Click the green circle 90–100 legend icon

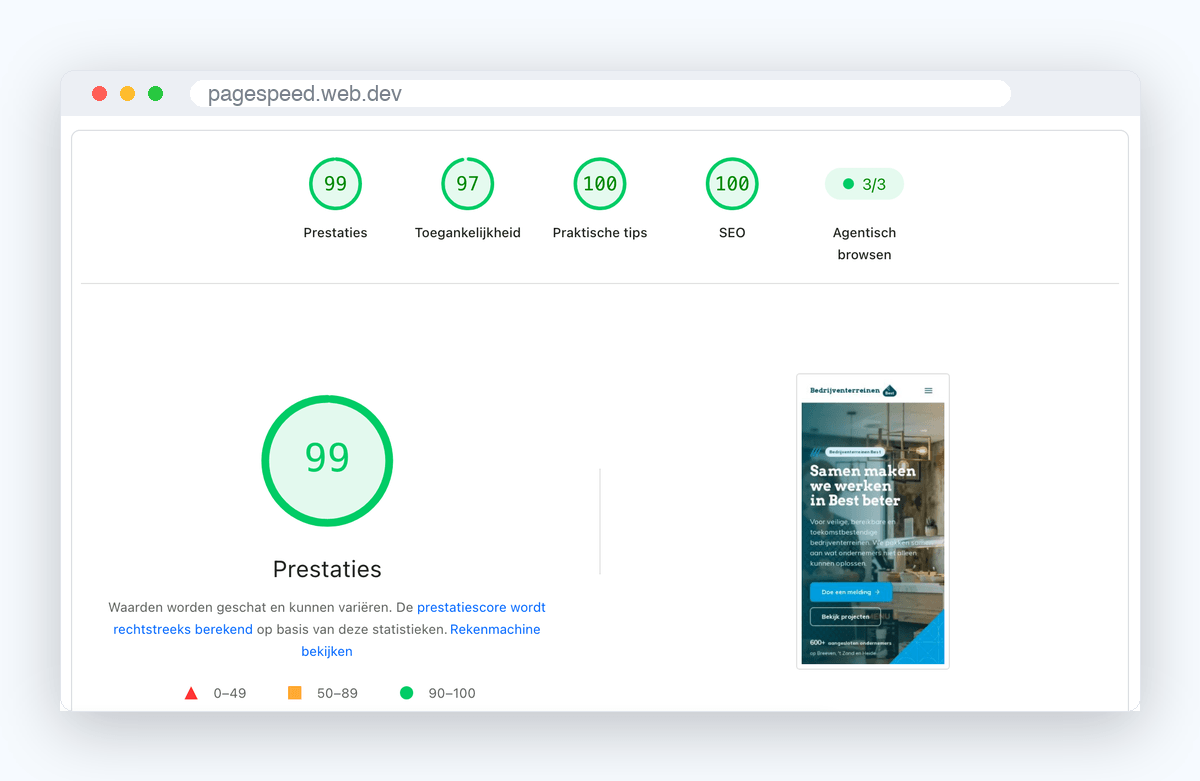click(406, 693)
